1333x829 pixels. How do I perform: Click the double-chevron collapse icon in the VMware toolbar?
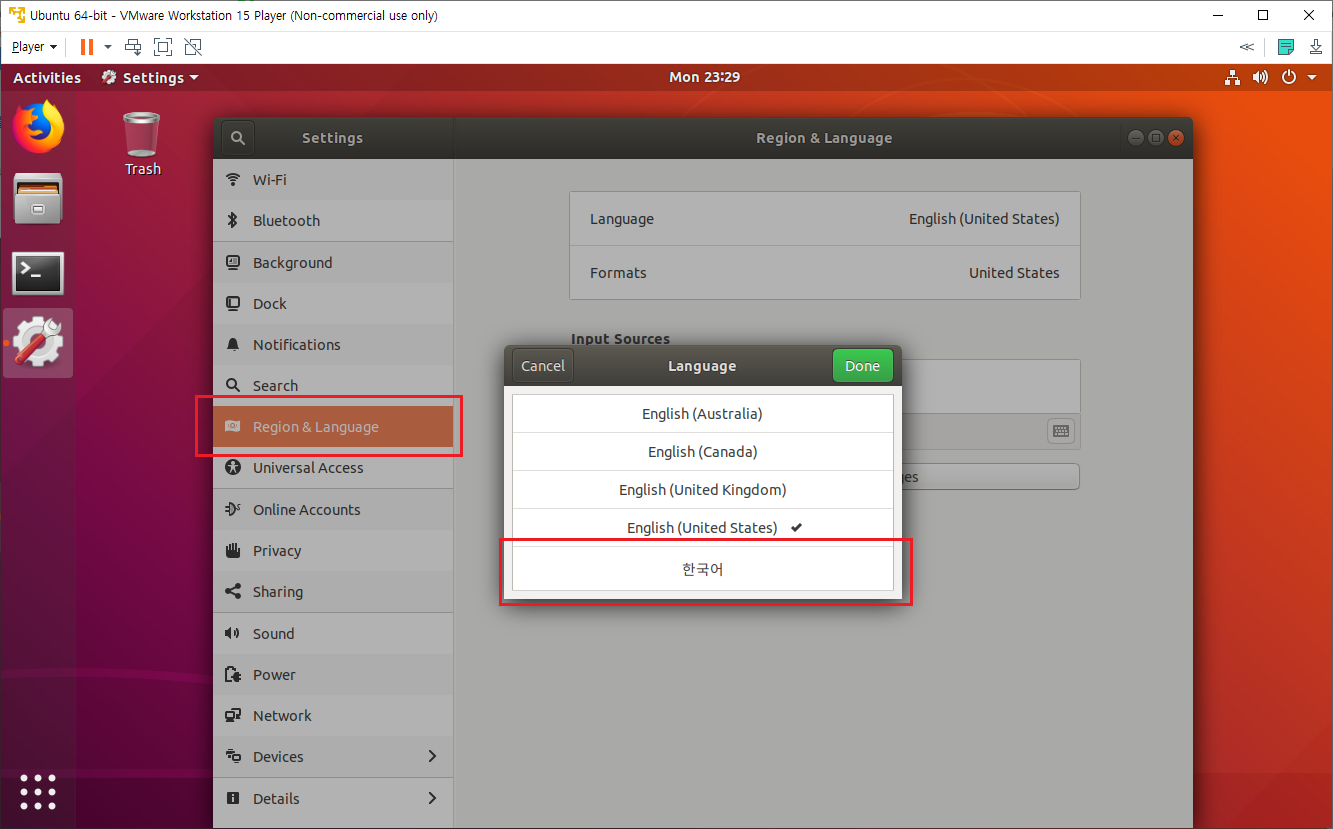[1246, 47]
